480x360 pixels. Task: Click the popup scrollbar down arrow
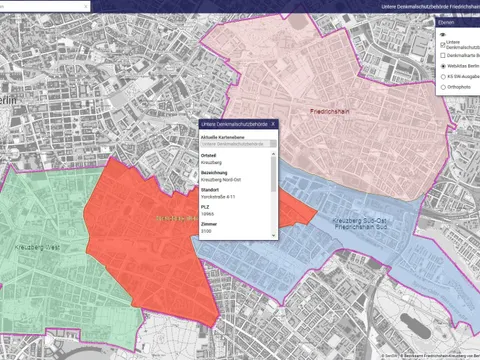tap(274, 235)
